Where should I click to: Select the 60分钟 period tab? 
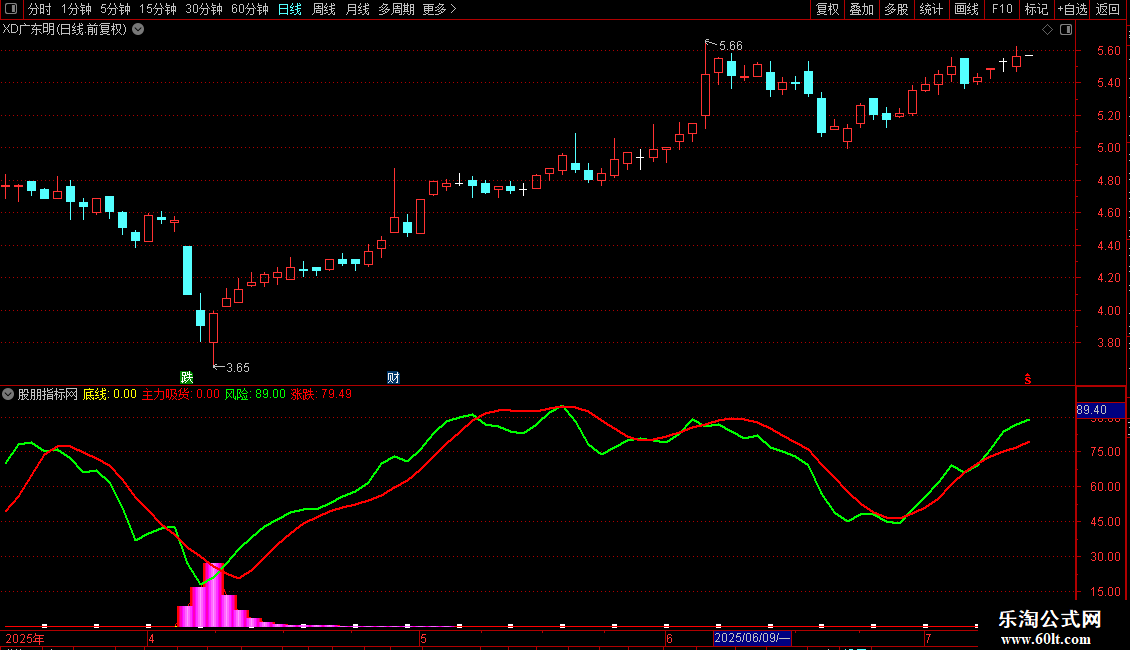(249, 9)
